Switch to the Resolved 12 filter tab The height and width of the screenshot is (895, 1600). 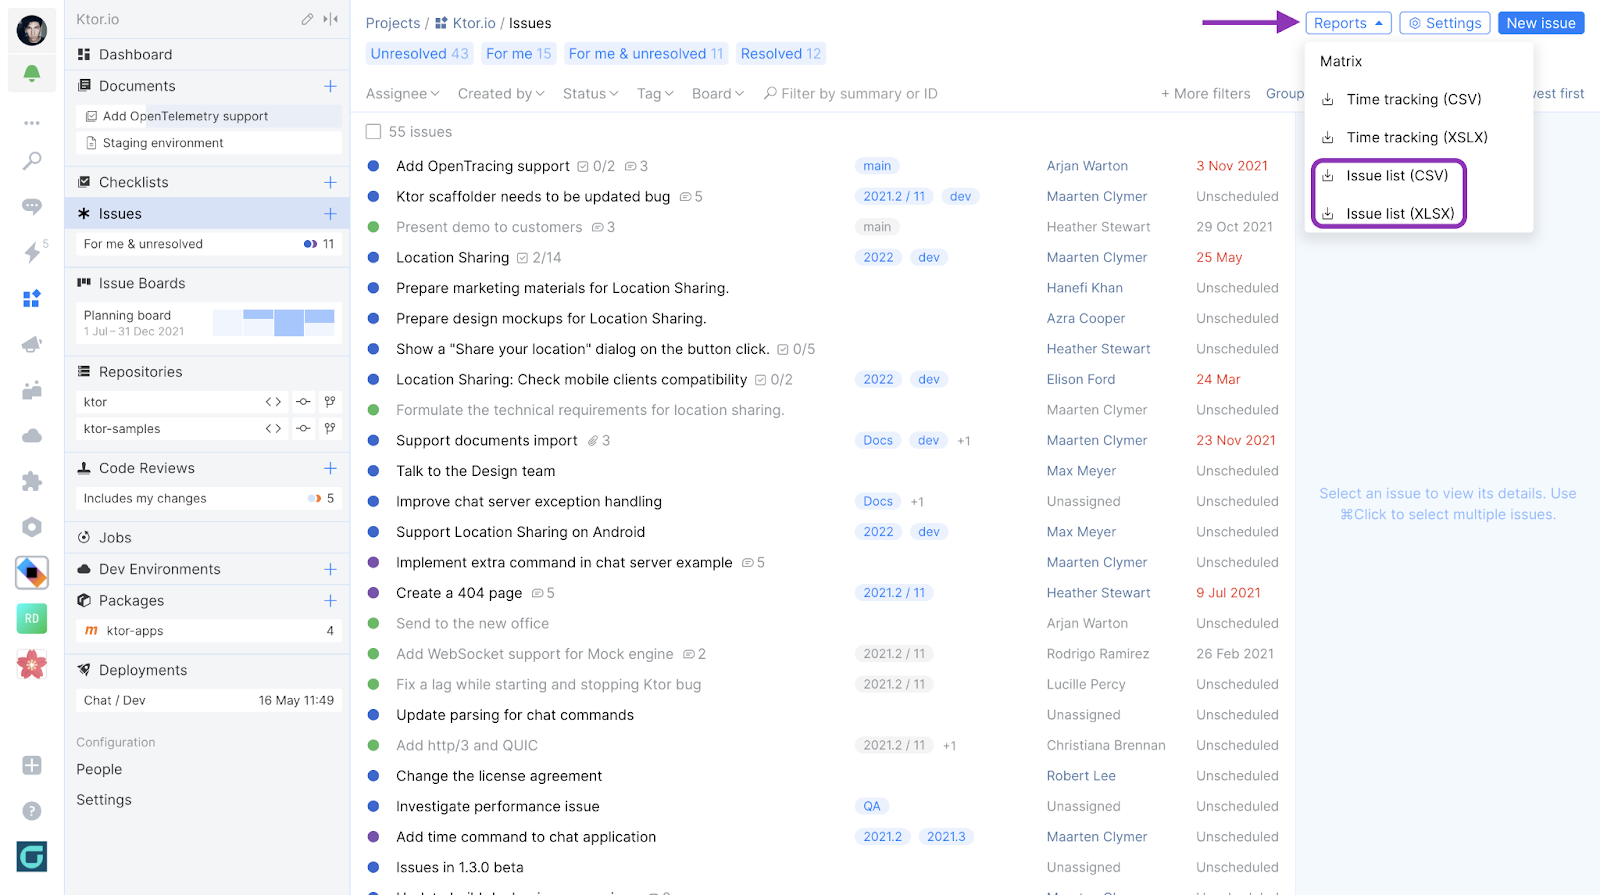coord(781,54)
